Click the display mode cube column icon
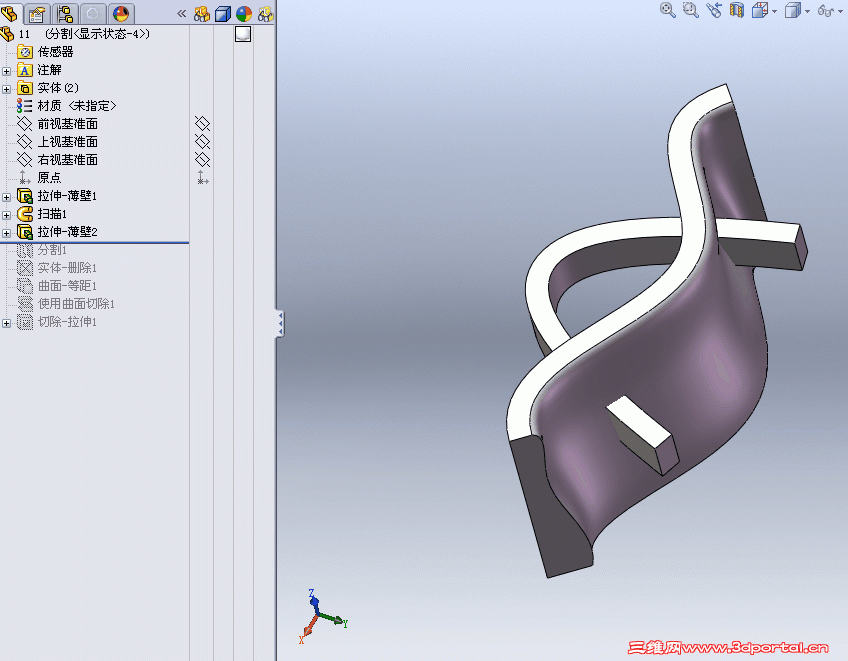The image size is (848, 661). pyautogui.click(x=223, y=14)
